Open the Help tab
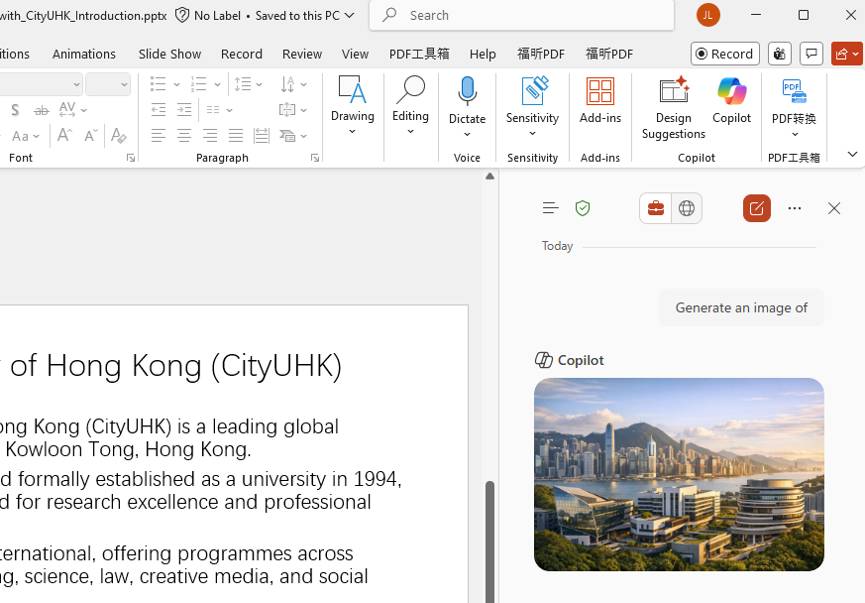This screenshot has width=865, height=603. coord(483,54)
